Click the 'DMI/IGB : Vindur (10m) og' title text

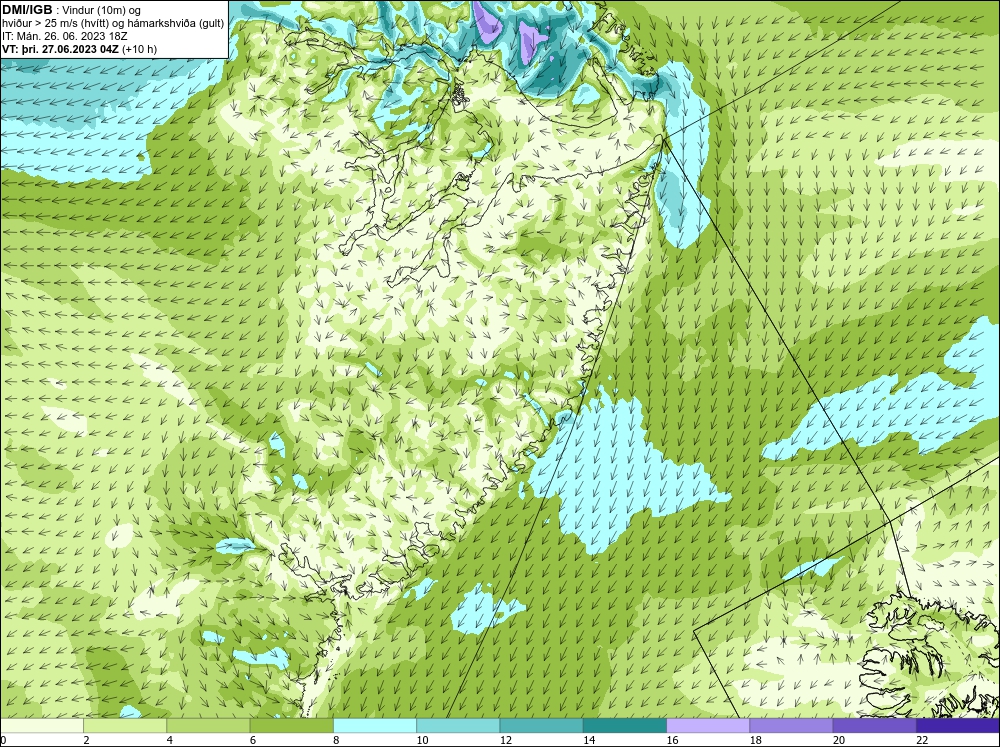tap(72, 10)
